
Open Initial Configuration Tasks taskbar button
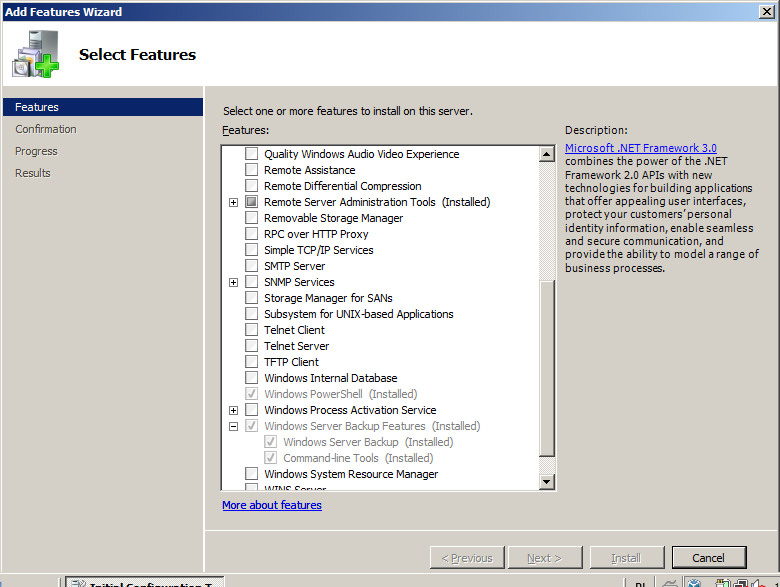(145, 582)
